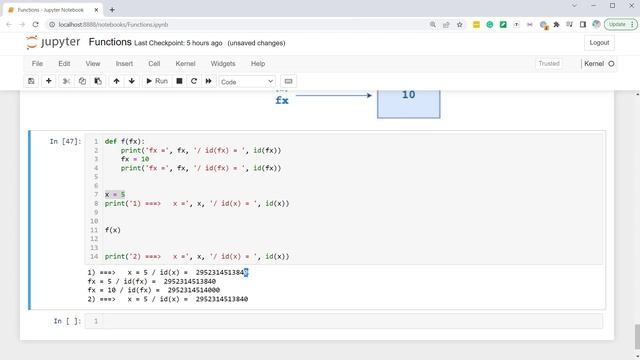The image size is (640, 360).
Task: Click the Chrome Update button
Action: point(620,24)
